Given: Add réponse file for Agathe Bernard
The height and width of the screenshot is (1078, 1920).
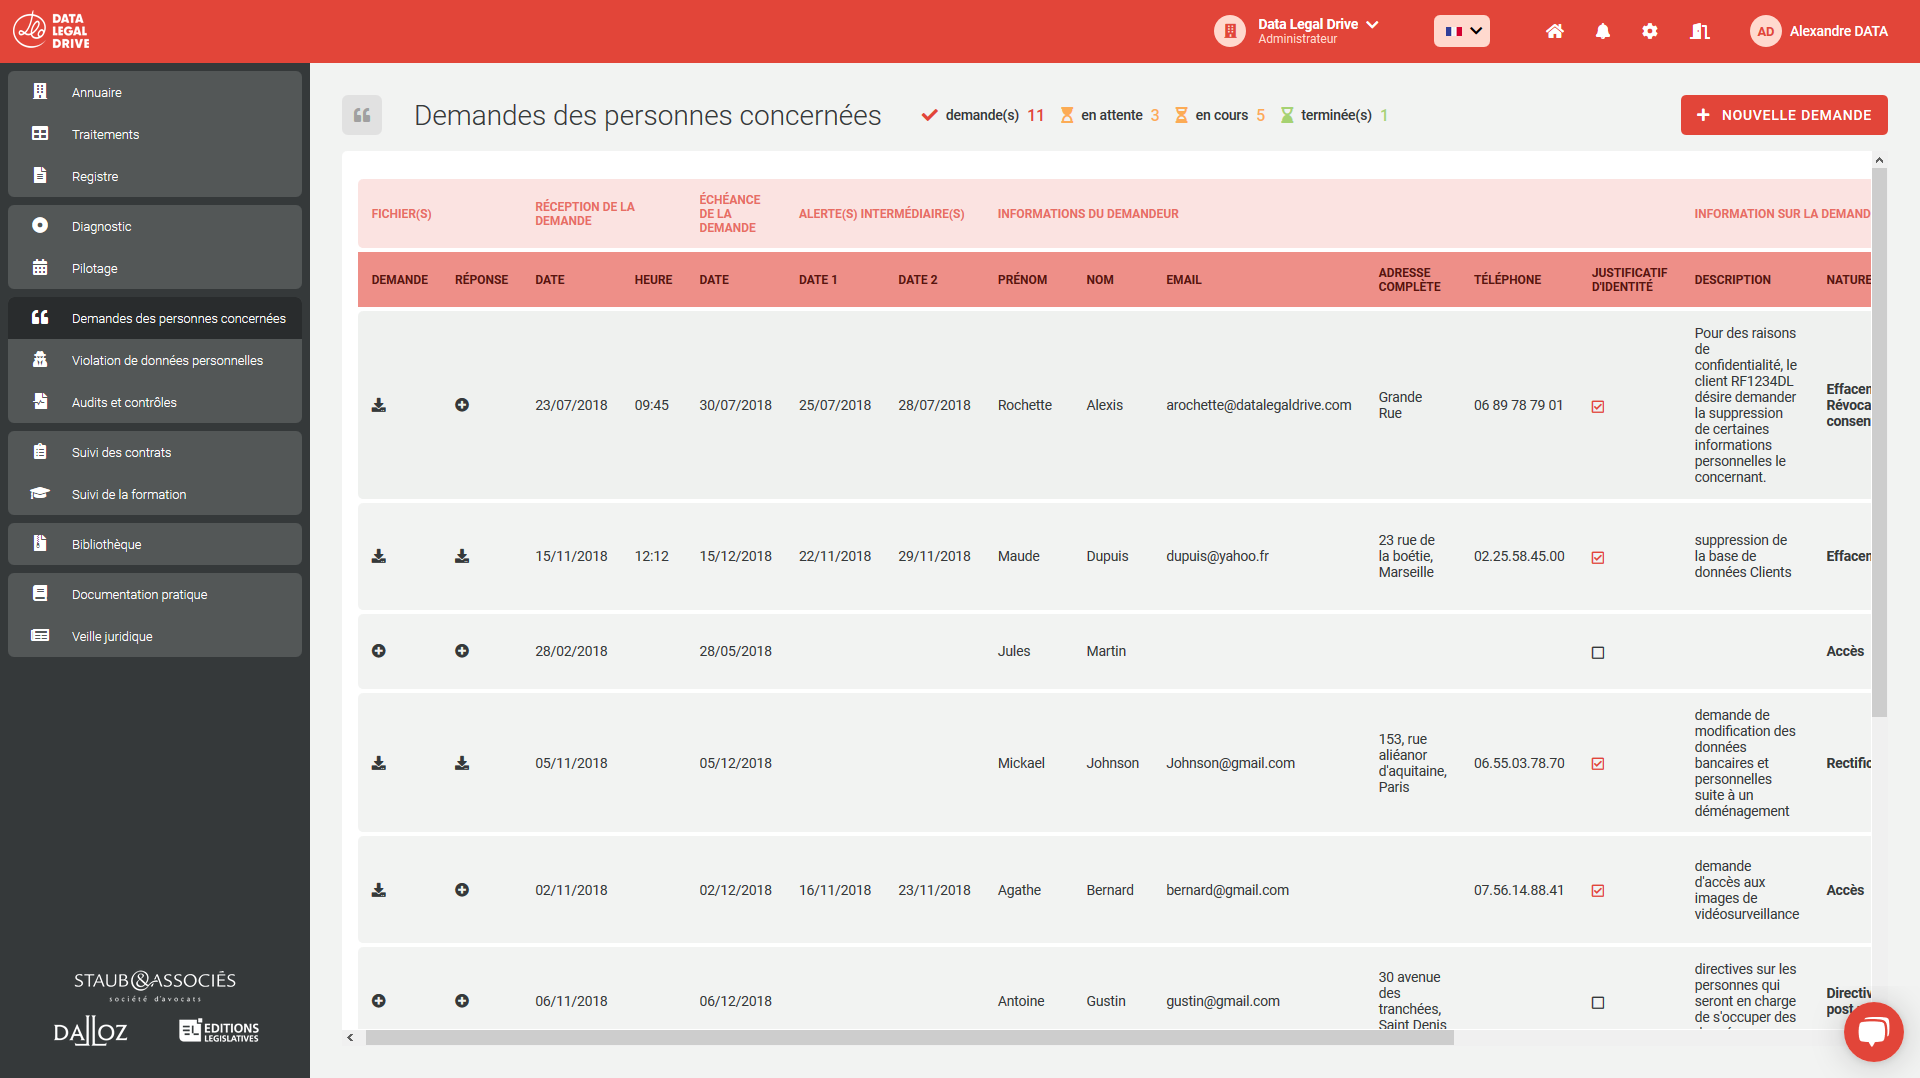Looking at the screenshot, I should [462, 890].
